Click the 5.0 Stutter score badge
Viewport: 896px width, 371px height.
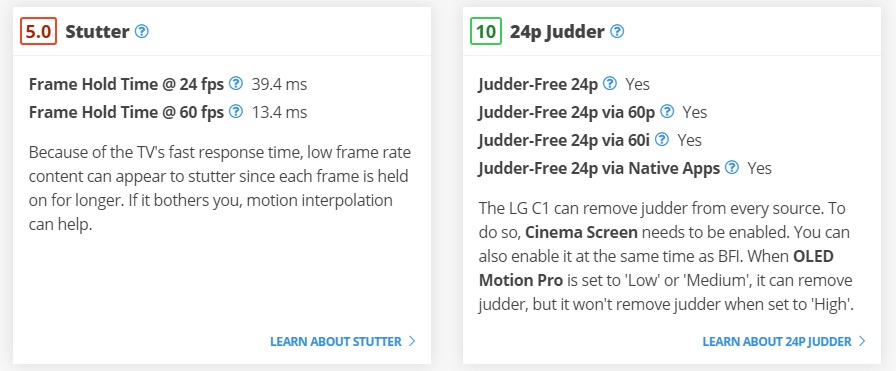[x=39, y=31]
